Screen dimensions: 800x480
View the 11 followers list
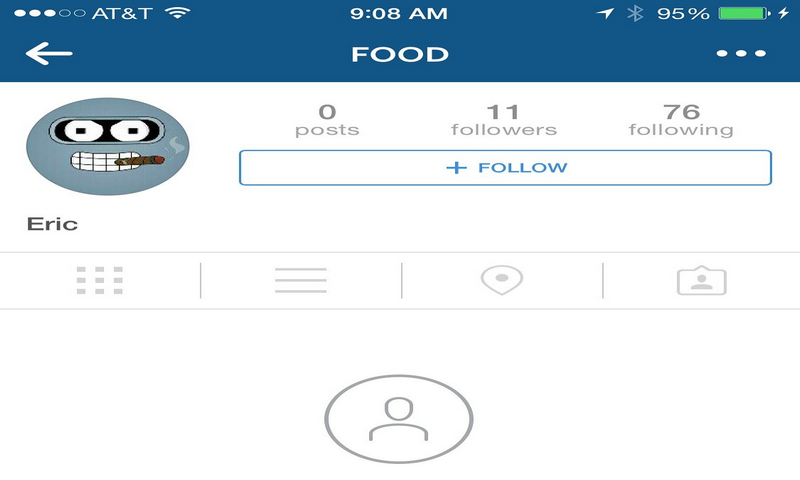(504, 120)
